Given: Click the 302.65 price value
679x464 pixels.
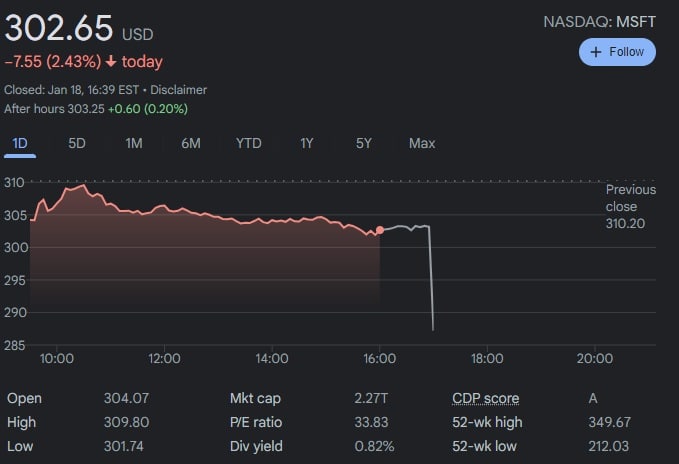Looking at the screenshot, I should [x=59, y=28].
